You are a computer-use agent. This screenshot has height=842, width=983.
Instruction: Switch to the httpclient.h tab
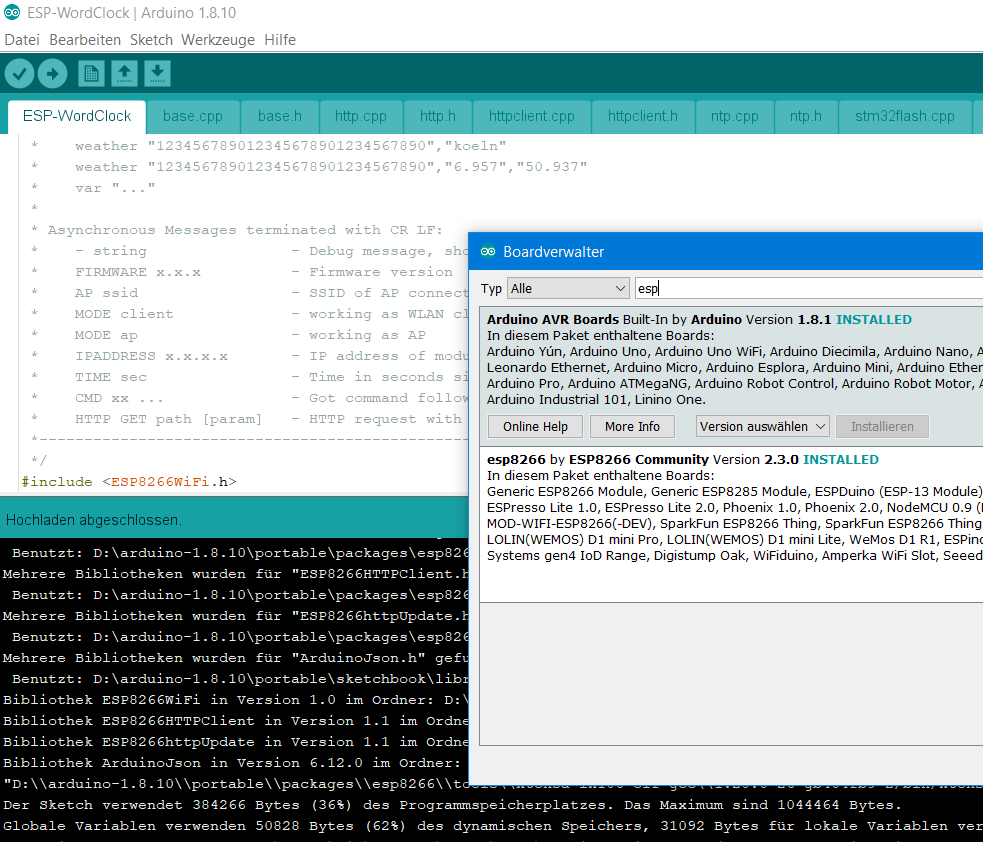(x=643, y=117)
